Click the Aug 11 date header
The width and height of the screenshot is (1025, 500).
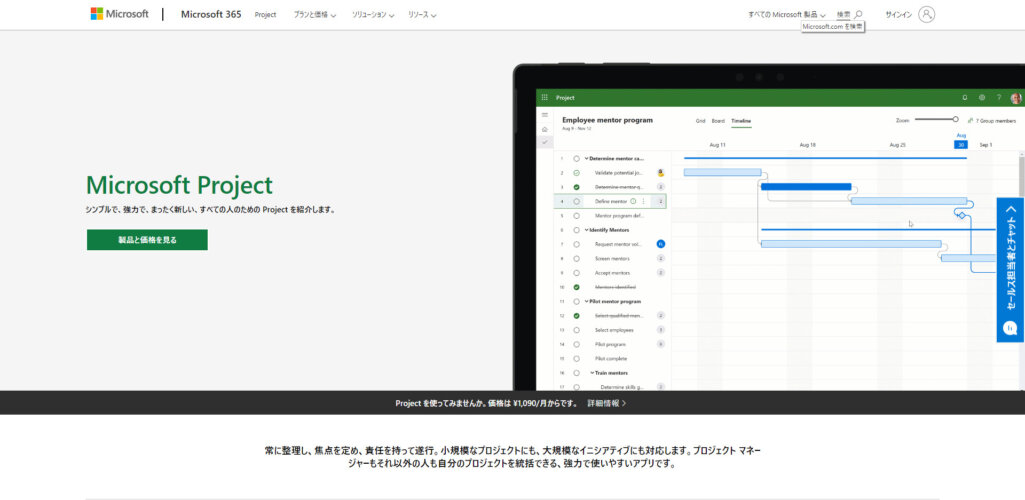pos(717,144)
